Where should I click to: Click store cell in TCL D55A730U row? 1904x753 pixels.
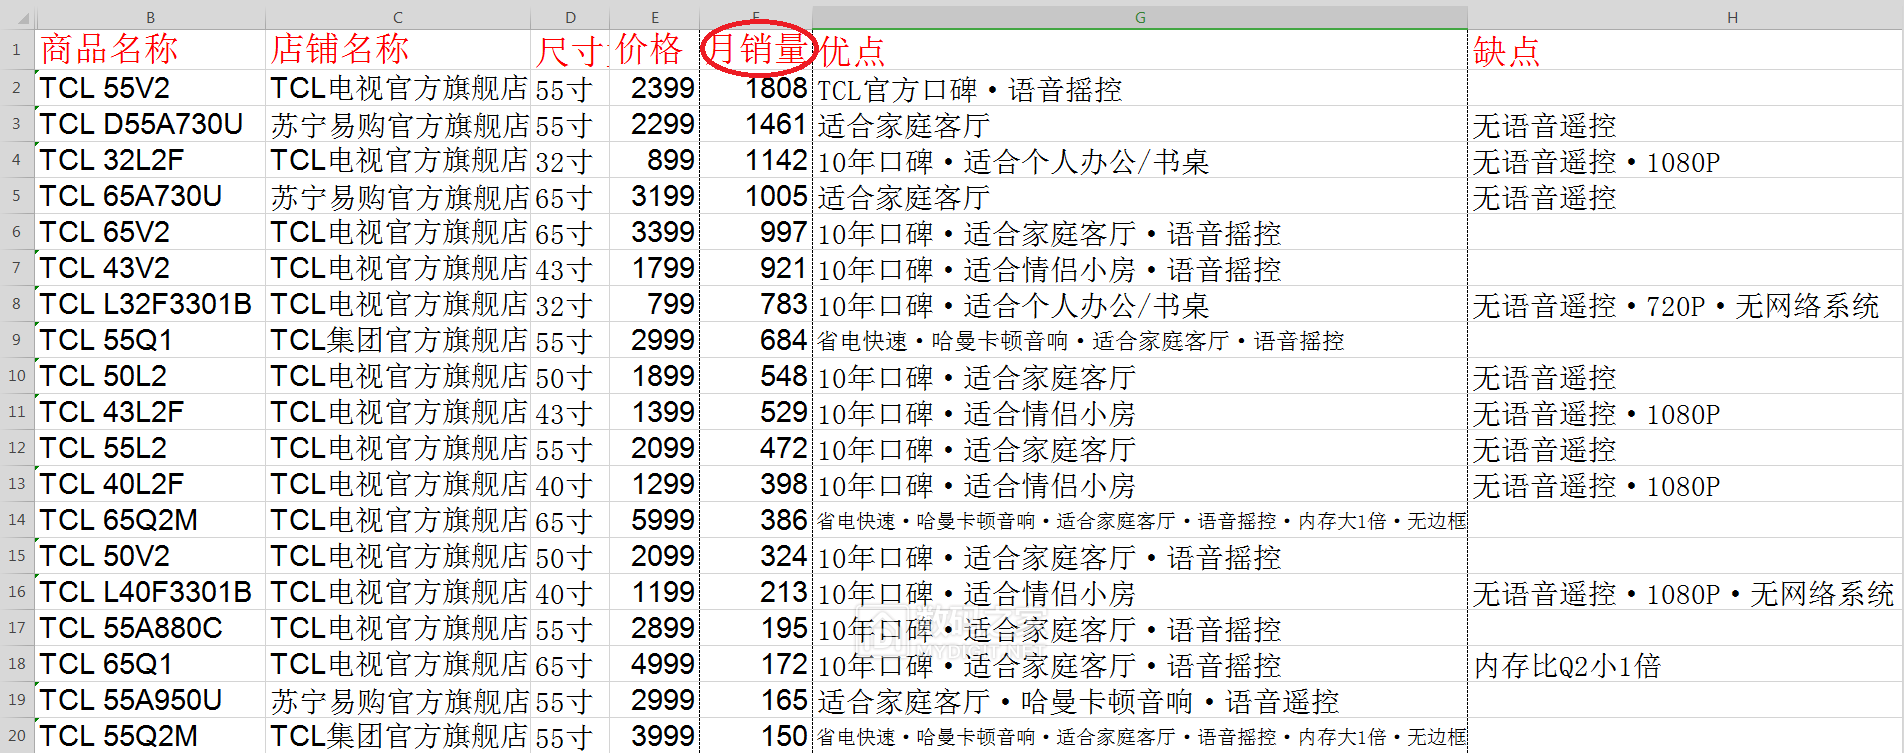coord(398,124)
